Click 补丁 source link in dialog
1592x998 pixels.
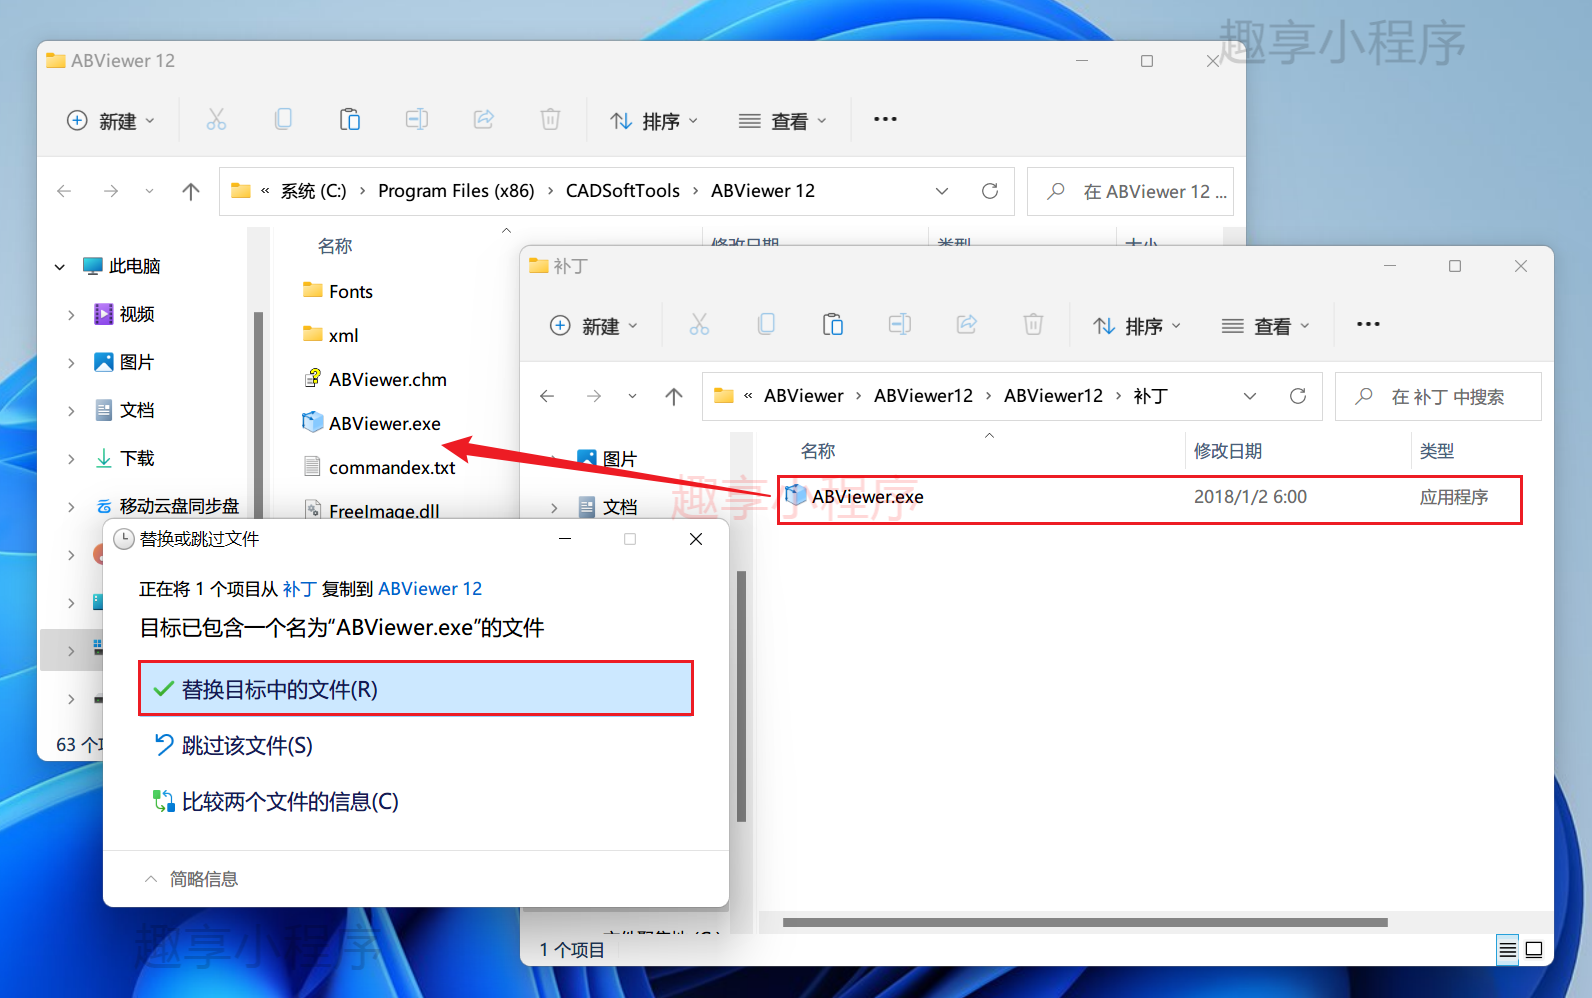point(299,589)
